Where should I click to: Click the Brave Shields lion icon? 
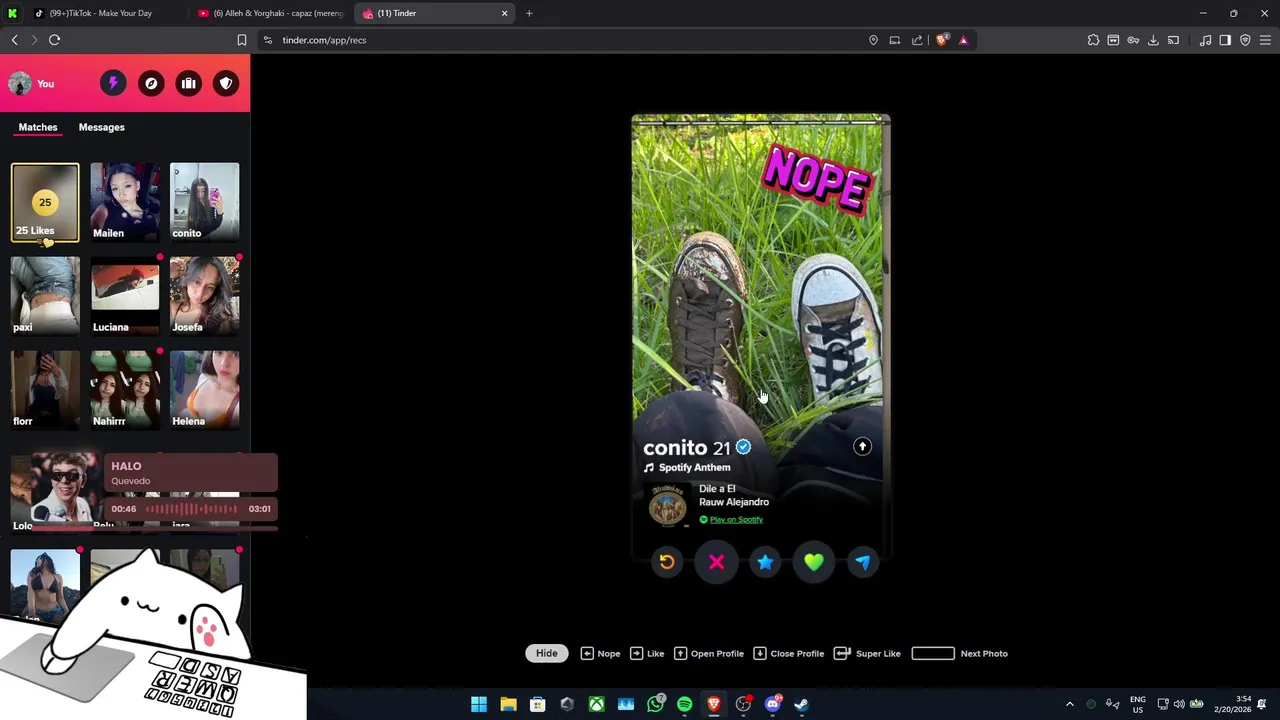click(x=941, y=40)
